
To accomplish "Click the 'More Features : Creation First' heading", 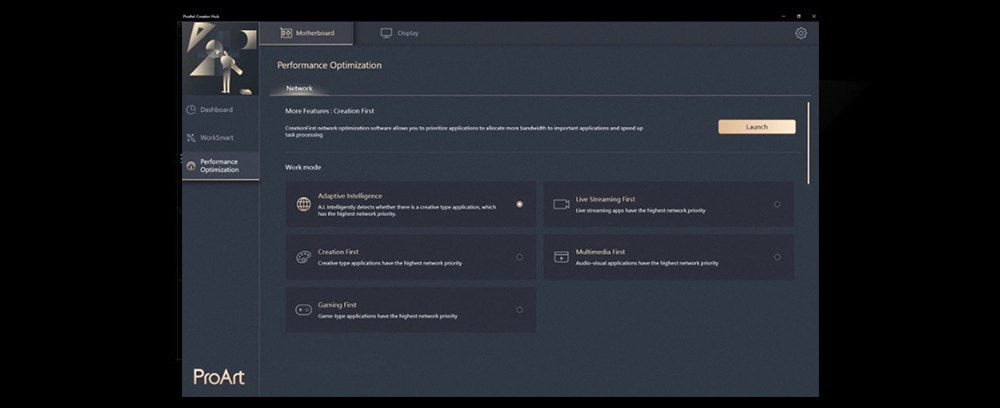I will [330, 111].
